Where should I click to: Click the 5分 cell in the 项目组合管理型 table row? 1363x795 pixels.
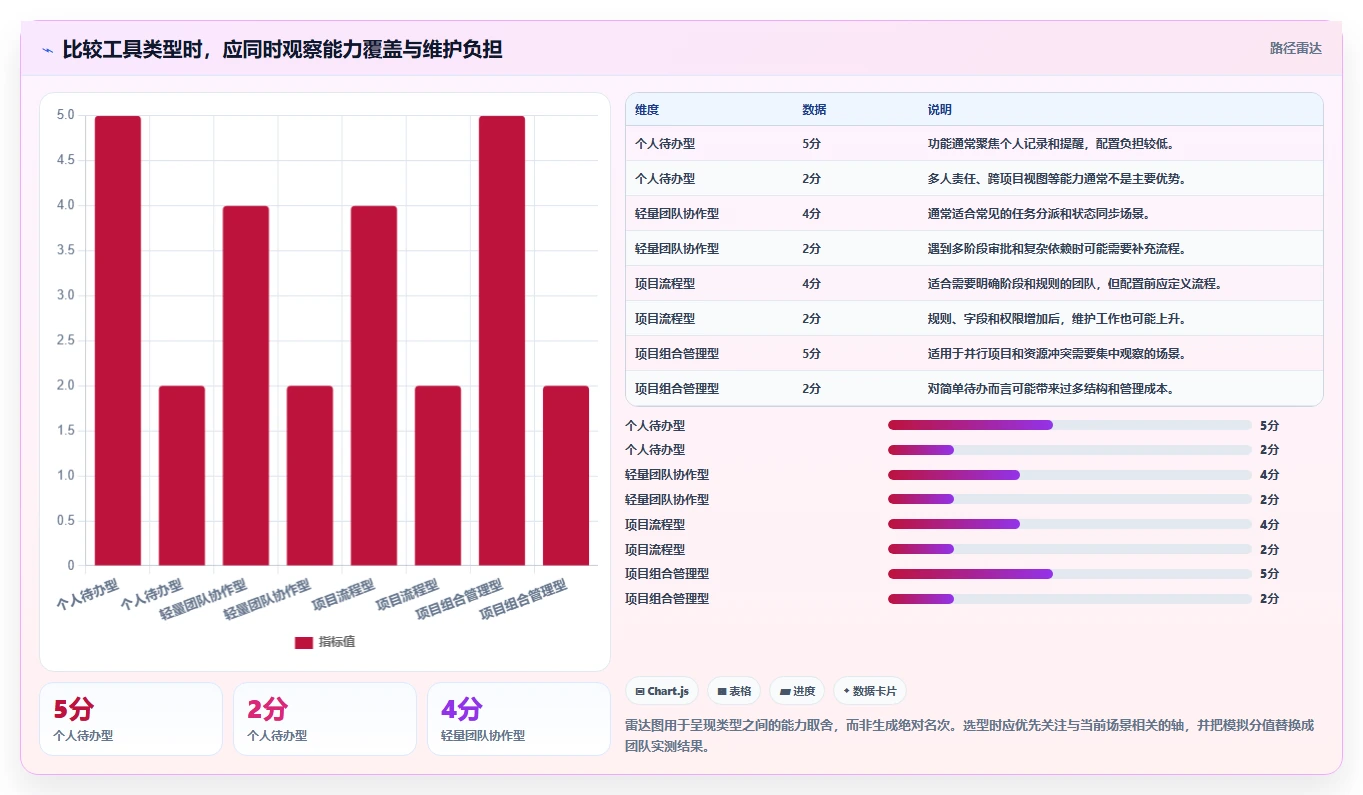pyautogui.click(x=811, y=354)
